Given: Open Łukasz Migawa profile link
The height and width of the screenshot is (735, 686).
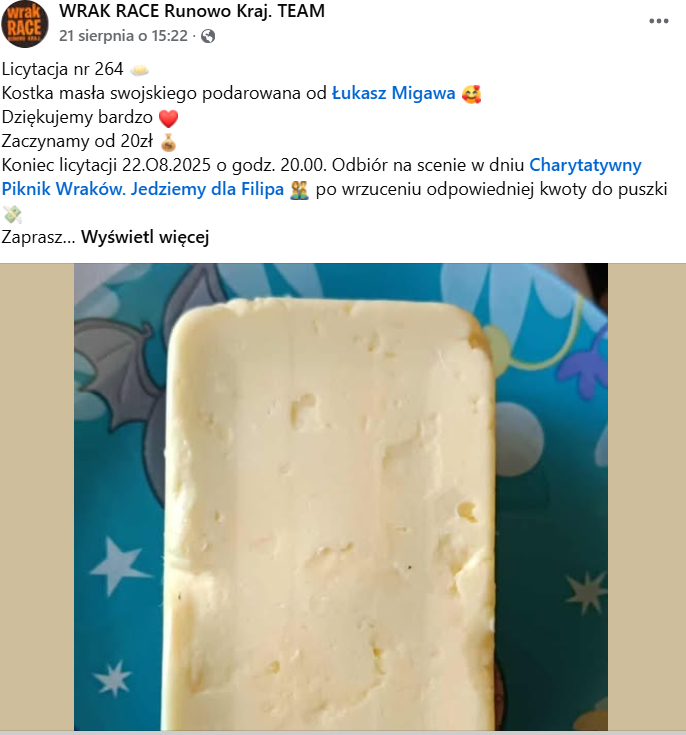Looking at the screenshot, I should pos(393,93).
